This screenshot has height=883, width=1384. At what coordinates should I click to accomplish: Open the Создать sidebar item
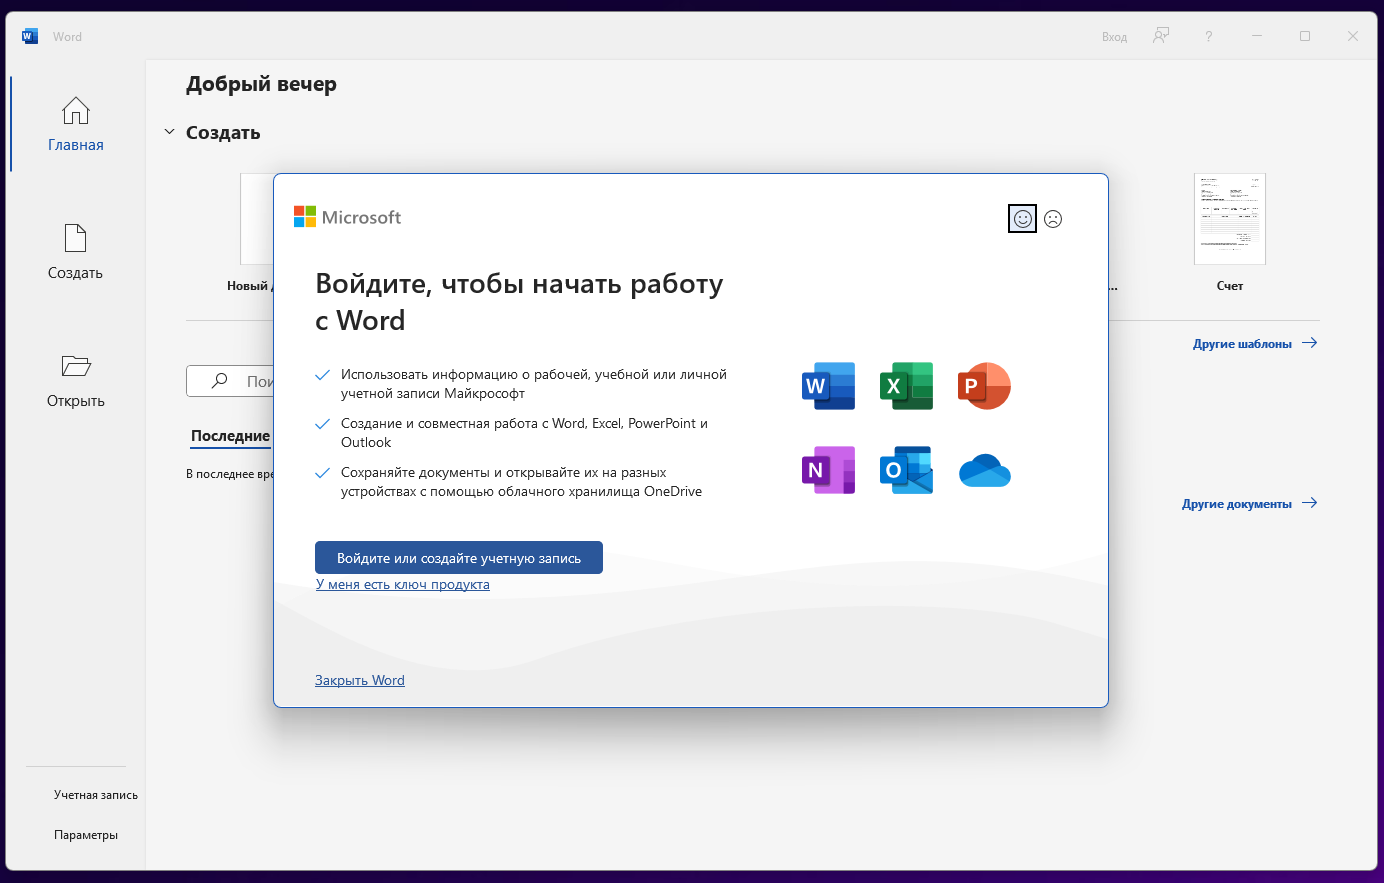76,252
